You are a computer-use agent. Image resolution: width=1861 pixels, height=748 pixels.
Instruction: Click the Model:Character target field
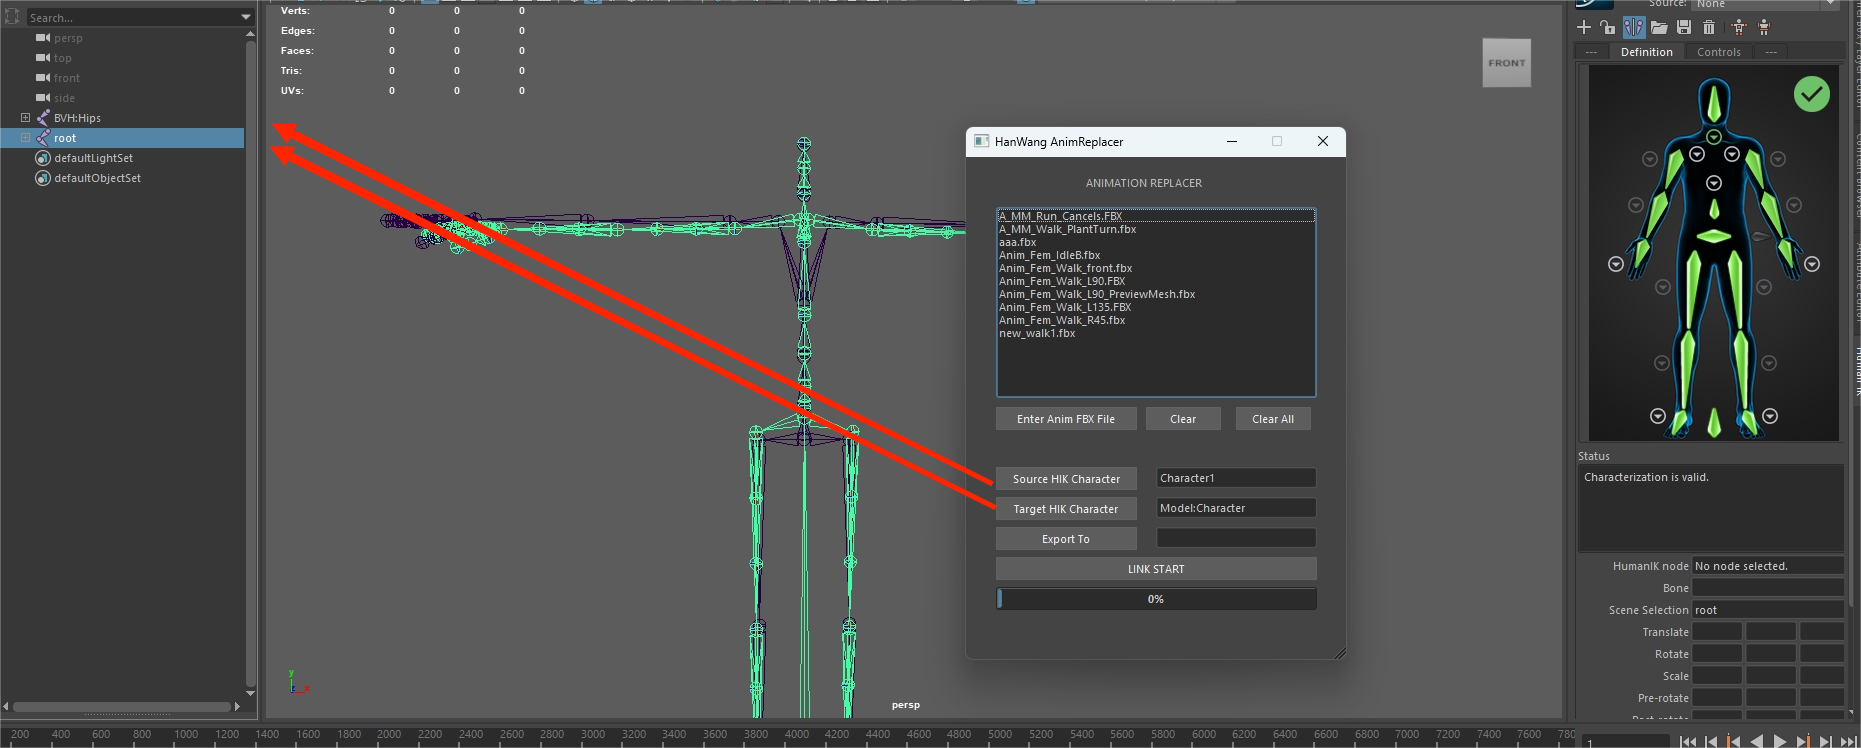click(1236, 508)
